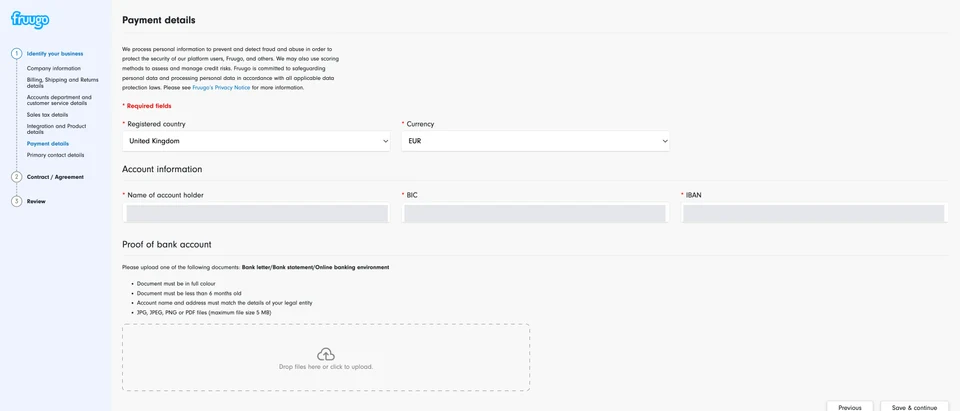The image size is (960, 411).
Task: Click the Payment details page heading
Action: coord(159,20)
